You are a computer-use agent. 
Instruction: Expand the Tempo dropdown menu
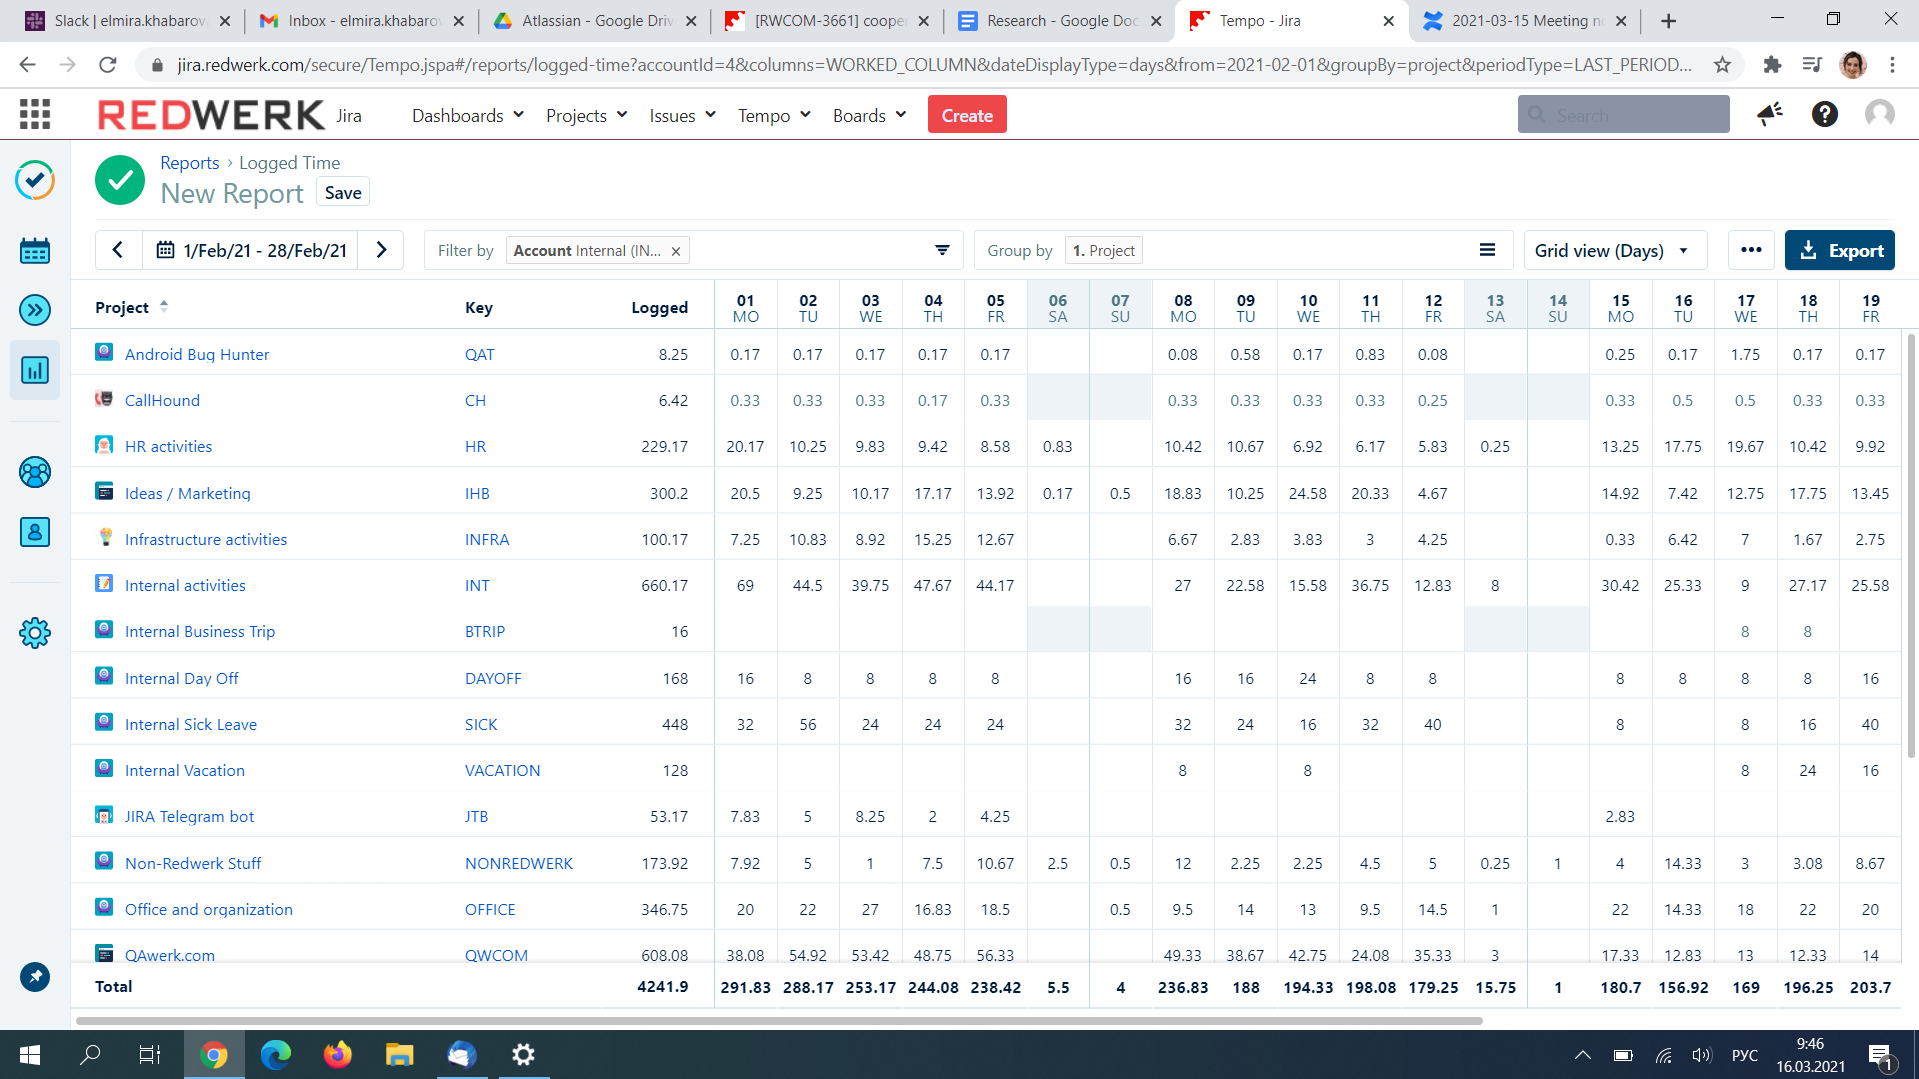point(774,116)
